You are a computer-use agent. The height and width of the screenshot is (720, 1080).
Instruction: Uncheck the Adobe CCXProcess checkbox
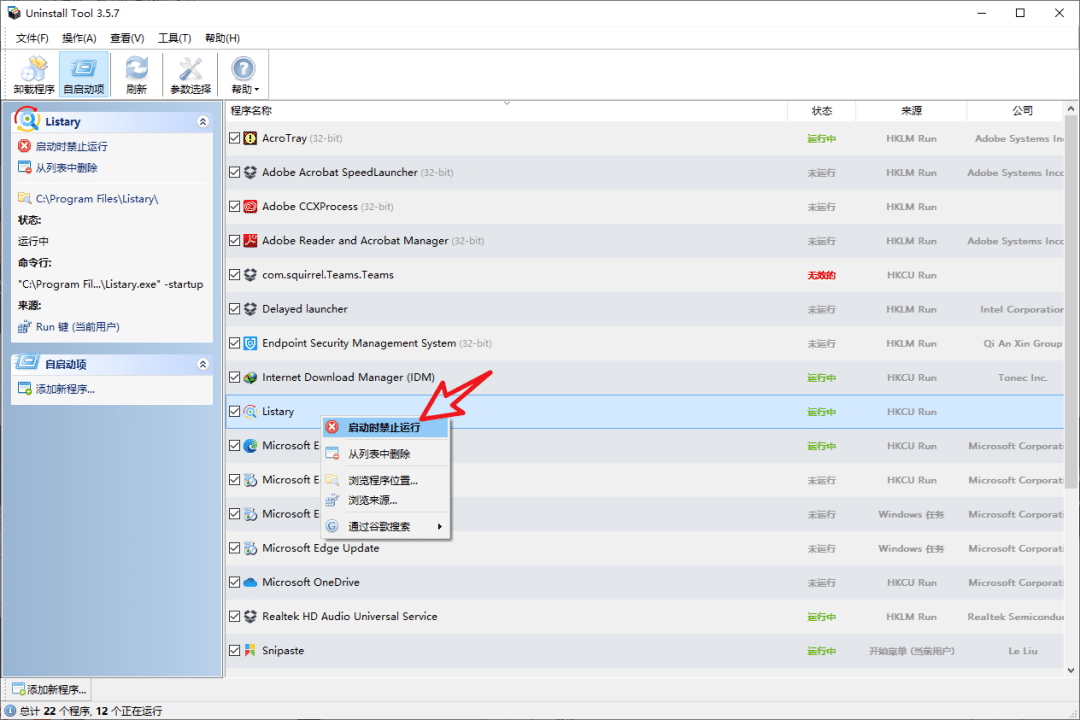pyautogui.click(x=234, y=206)
